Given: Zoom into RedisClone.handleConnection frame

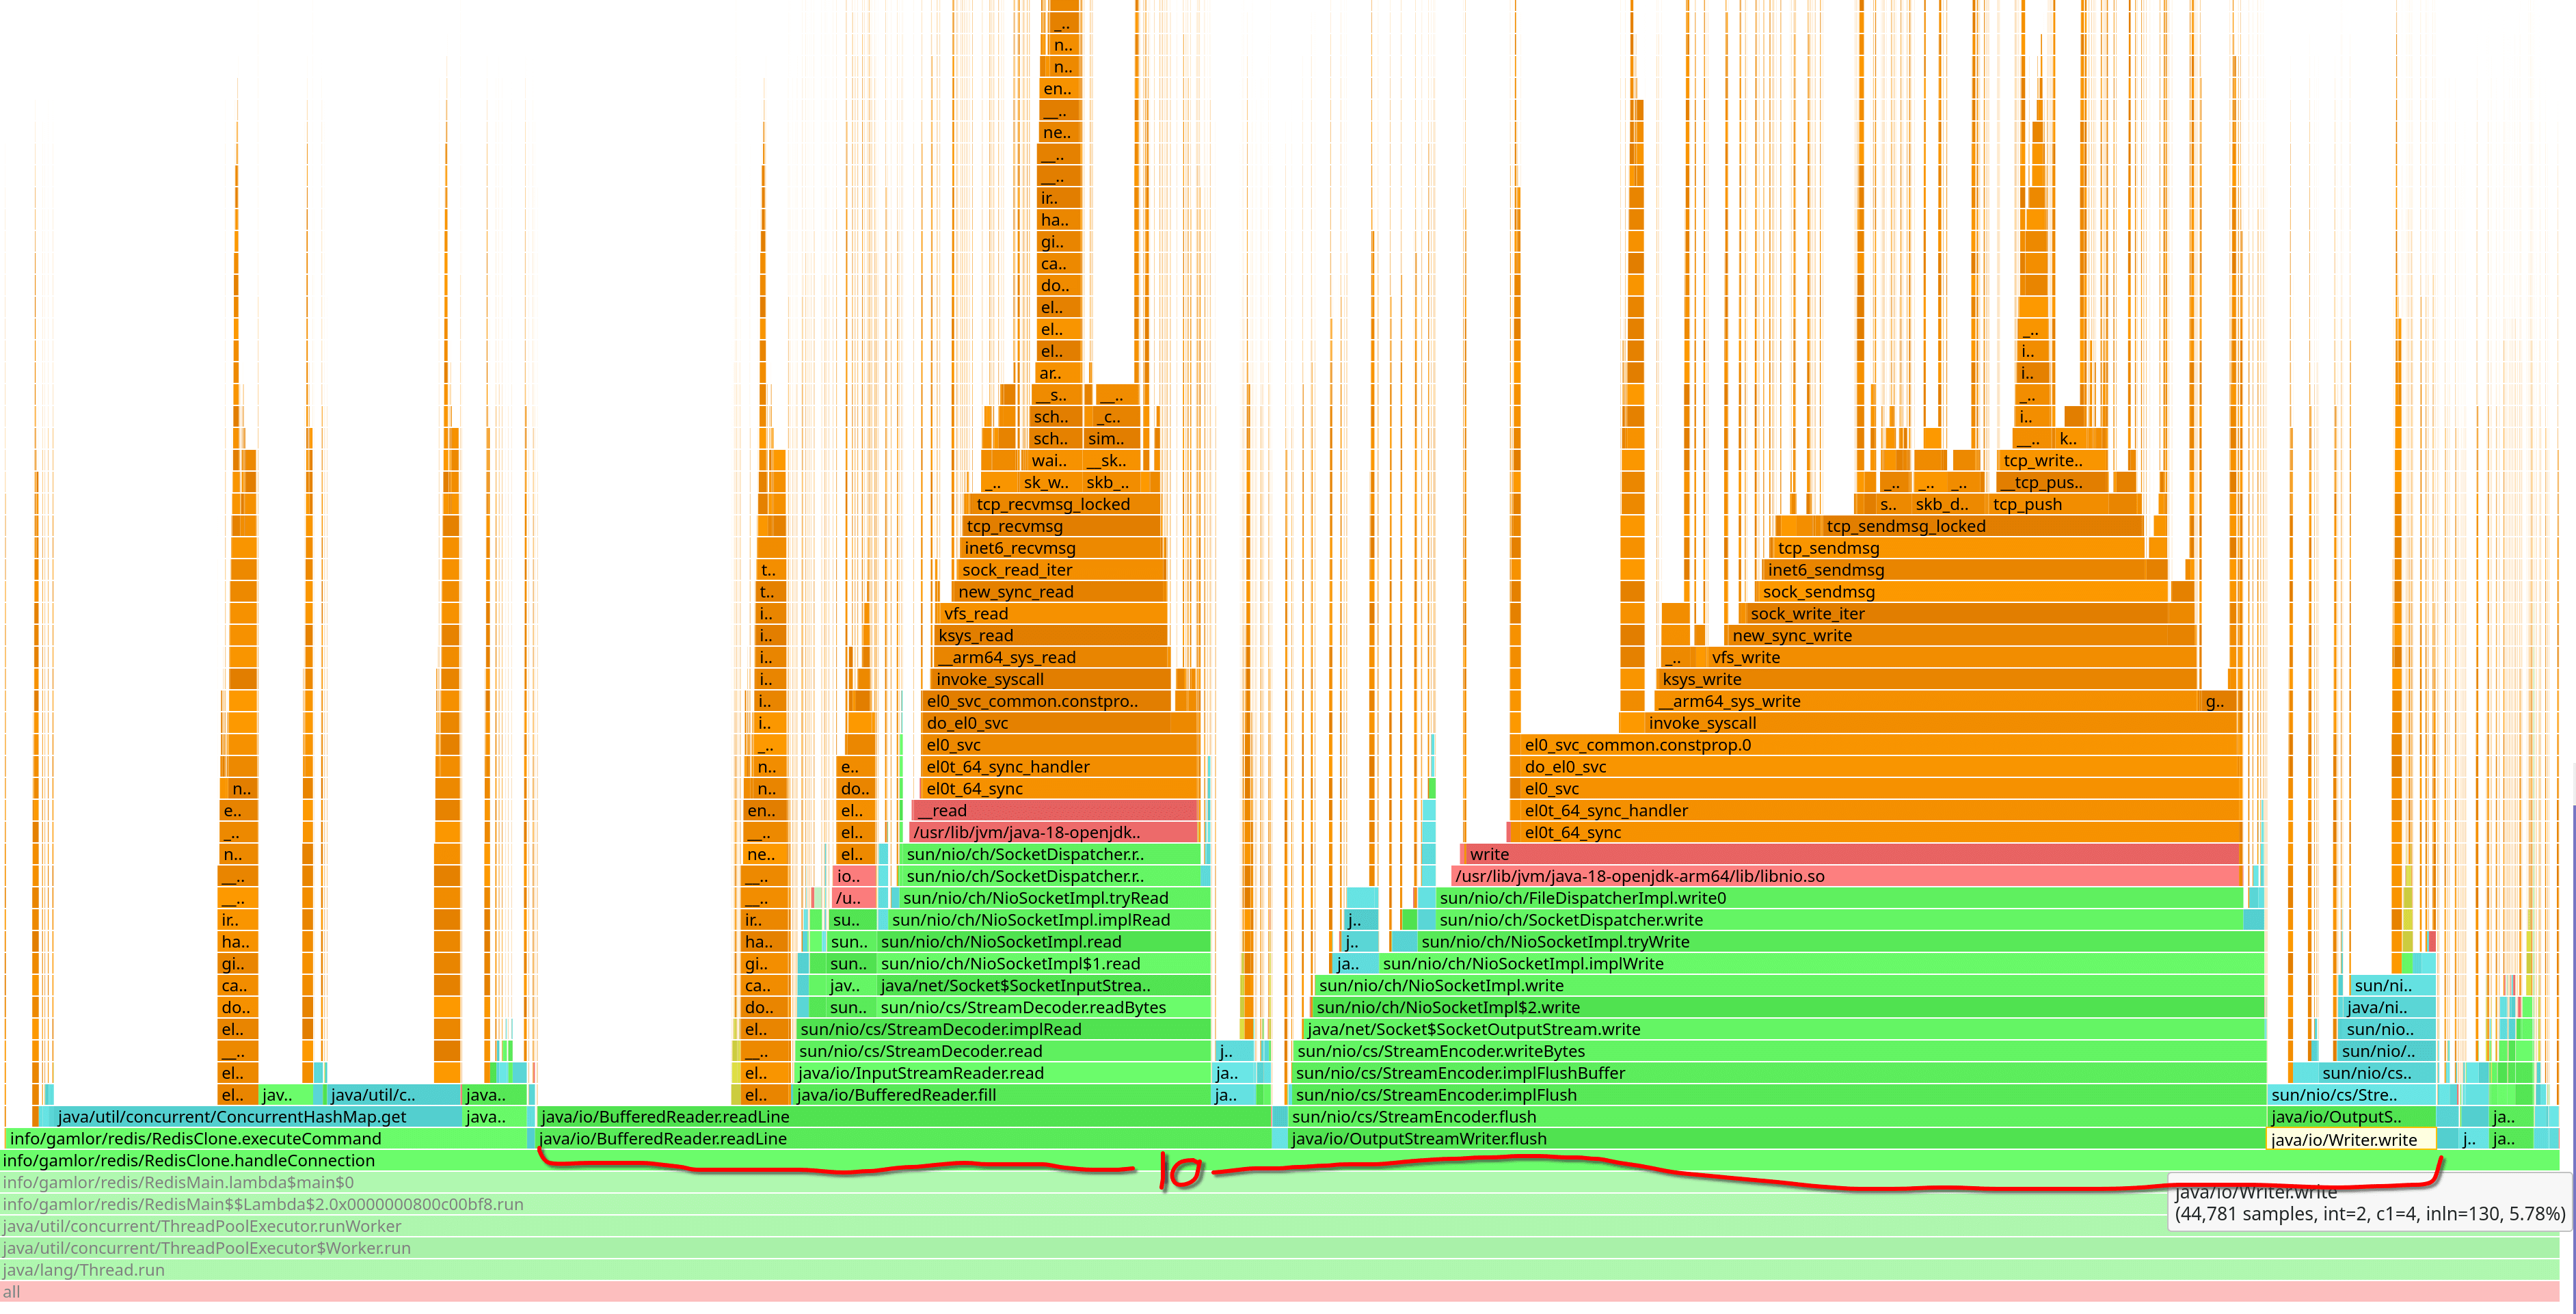Looking at the screenshot, I should tap(1280, 1161).
